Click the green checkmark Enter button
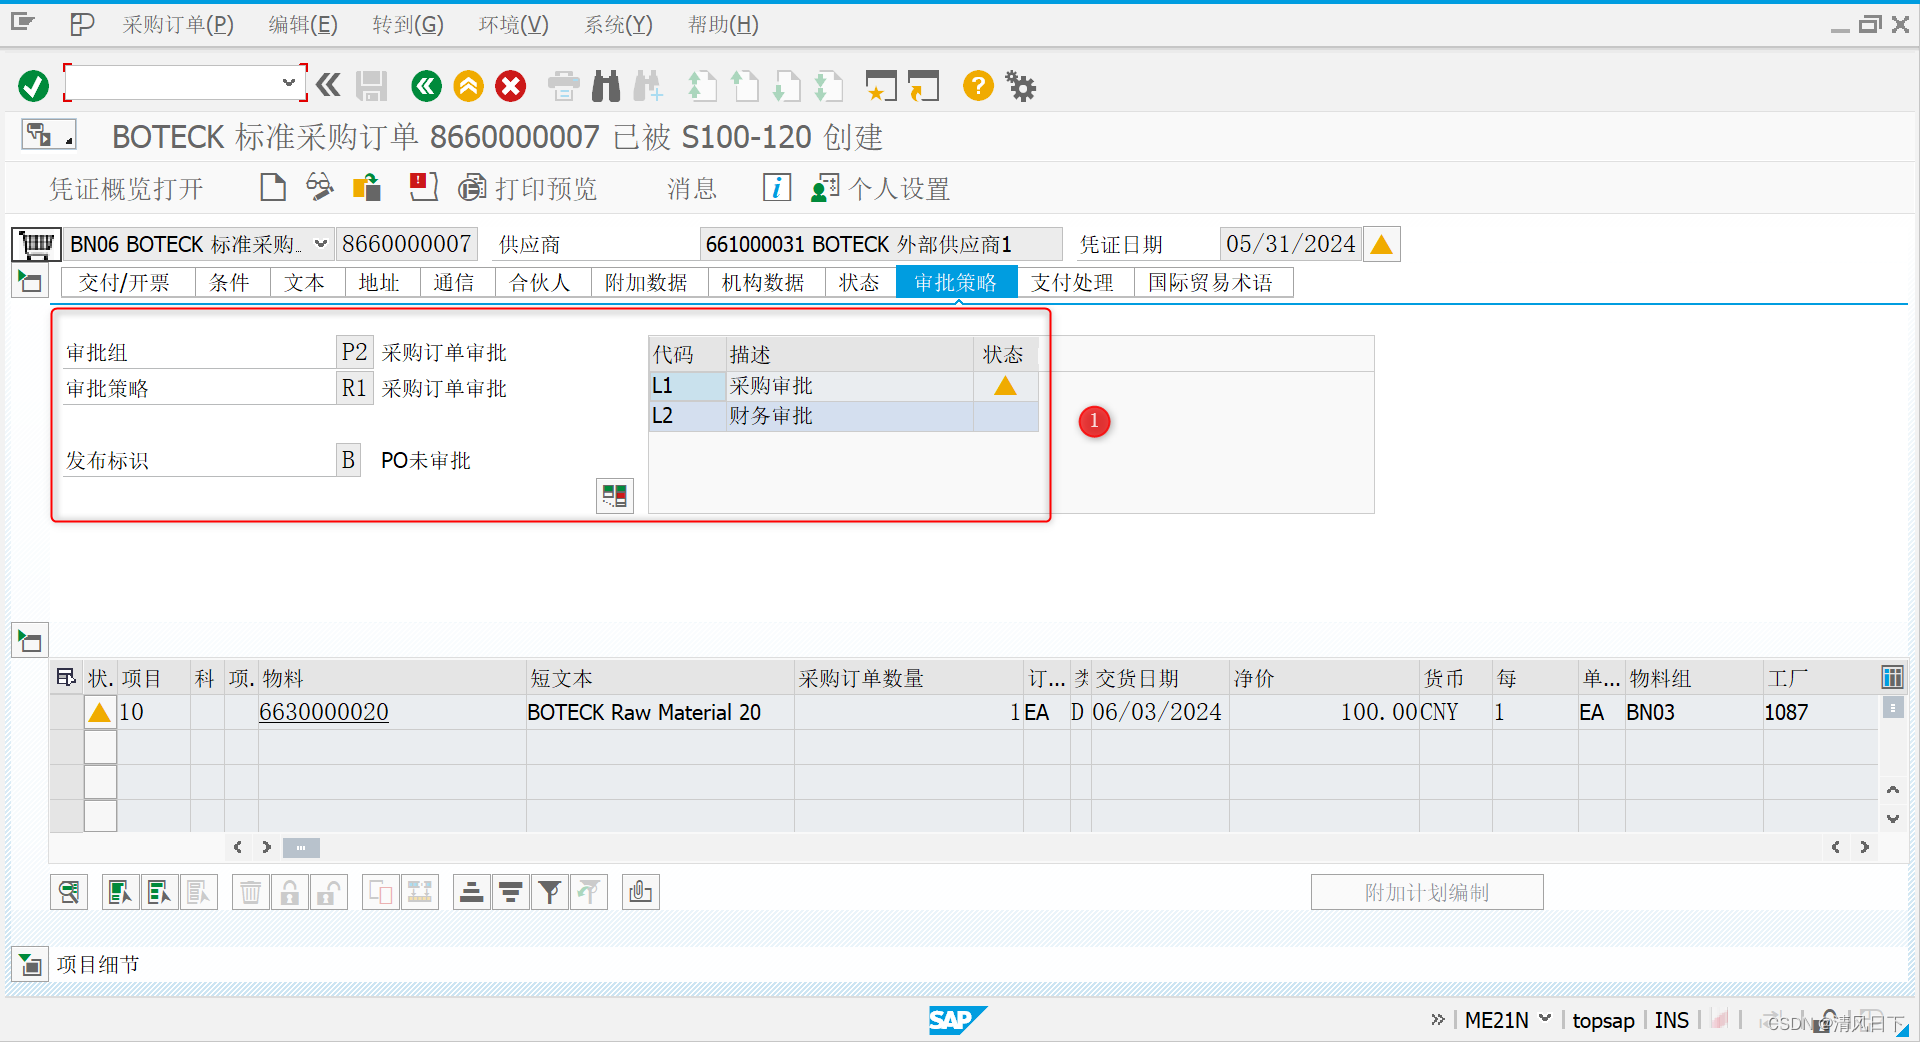Image resolution: width=1920 pixels, height=1042 pixels. point(33,86)
